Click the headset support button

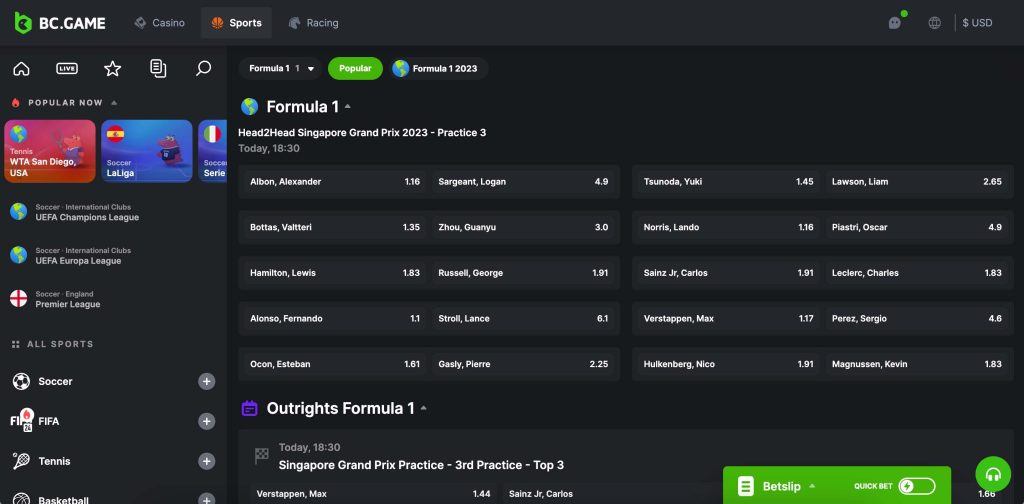(x=993, y=474)
